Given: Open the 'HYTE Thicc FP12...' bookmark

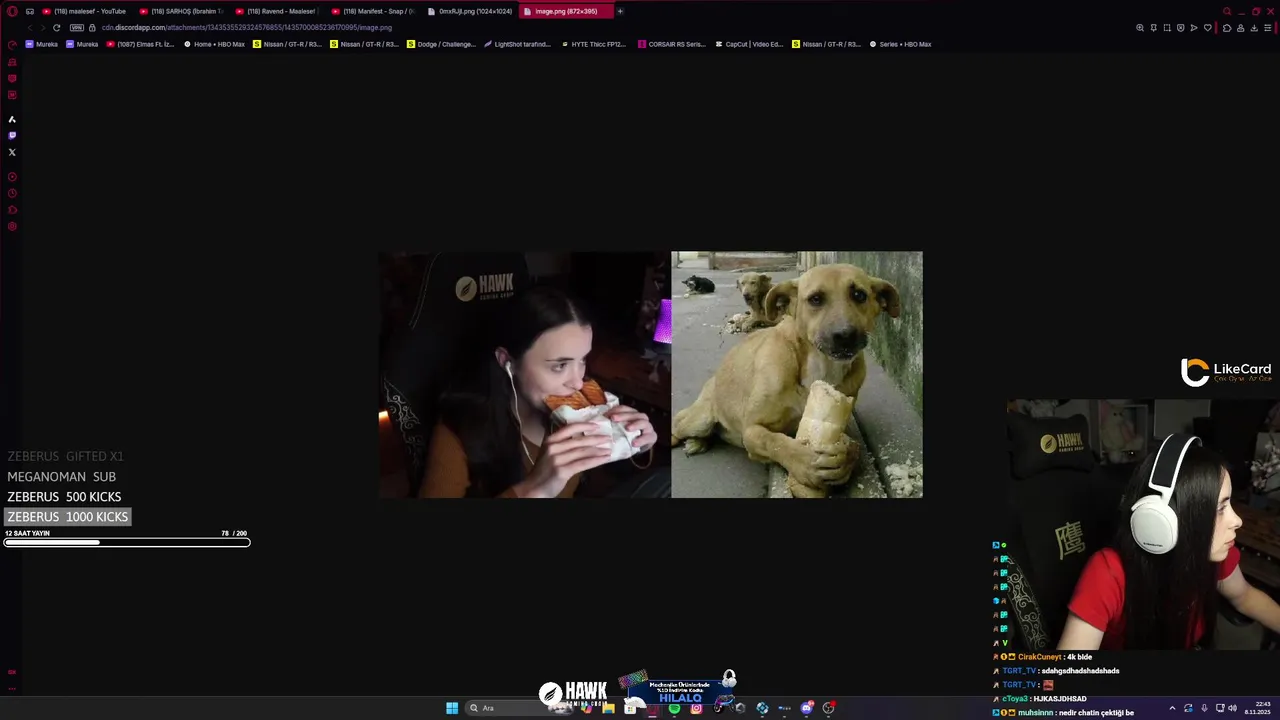Looking at the screenshot, I should click(593, 44).
